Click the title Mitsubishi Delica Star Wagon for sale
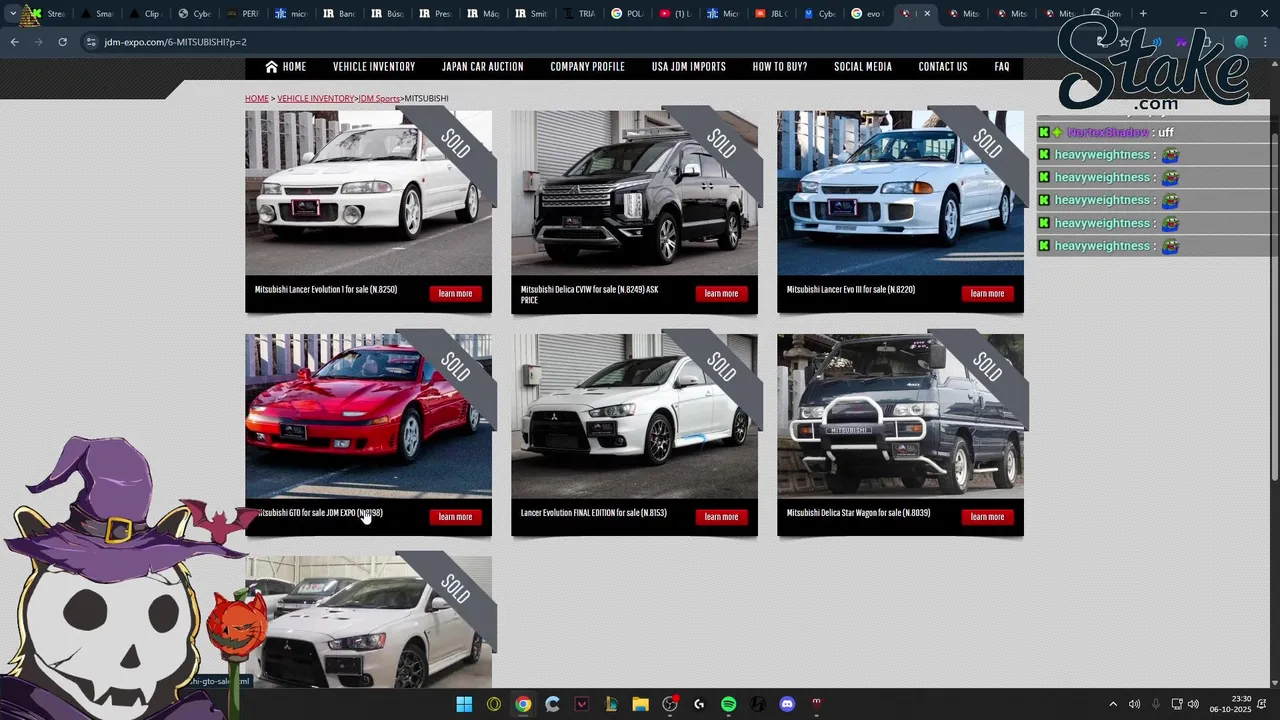 [858, 513]
